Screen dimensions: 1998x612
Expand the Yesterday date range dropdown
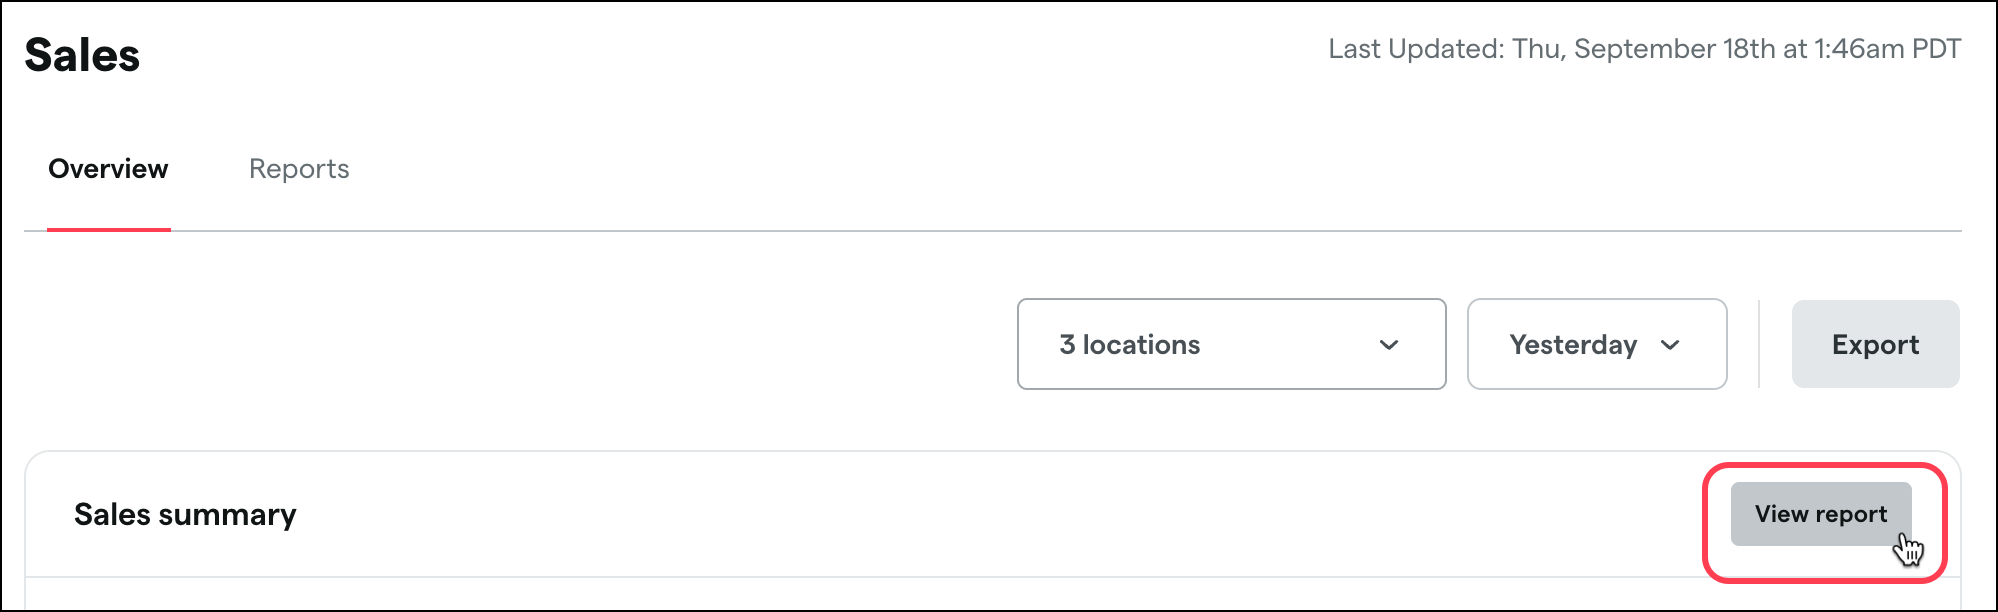(x=1596, y=344)
